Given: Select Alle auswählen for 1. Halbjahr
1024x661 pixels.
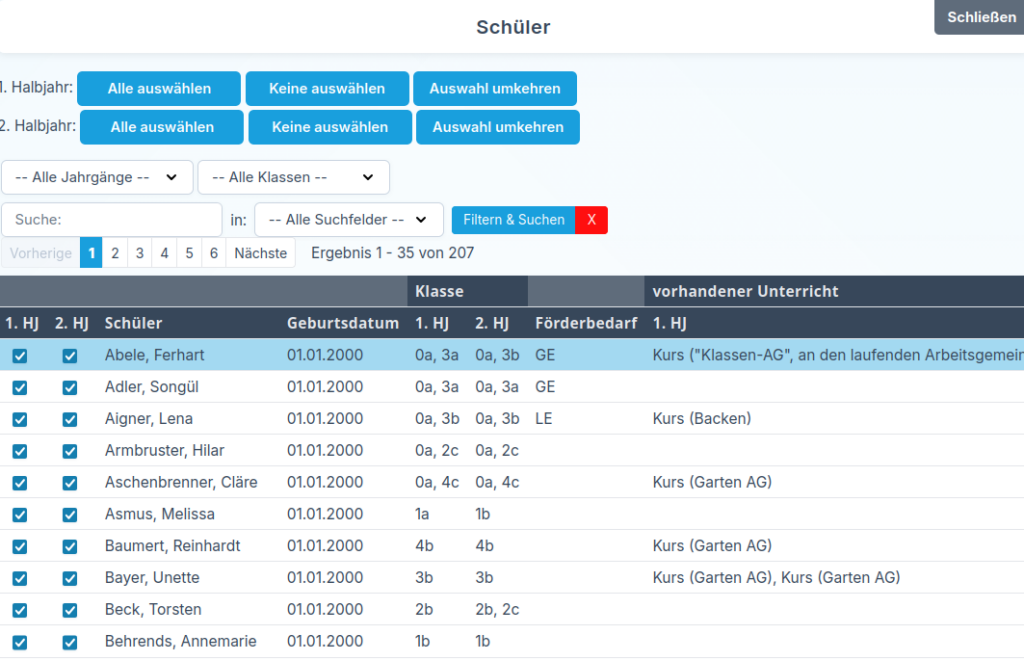Looking at the screenshot, I should pos(159,89).
